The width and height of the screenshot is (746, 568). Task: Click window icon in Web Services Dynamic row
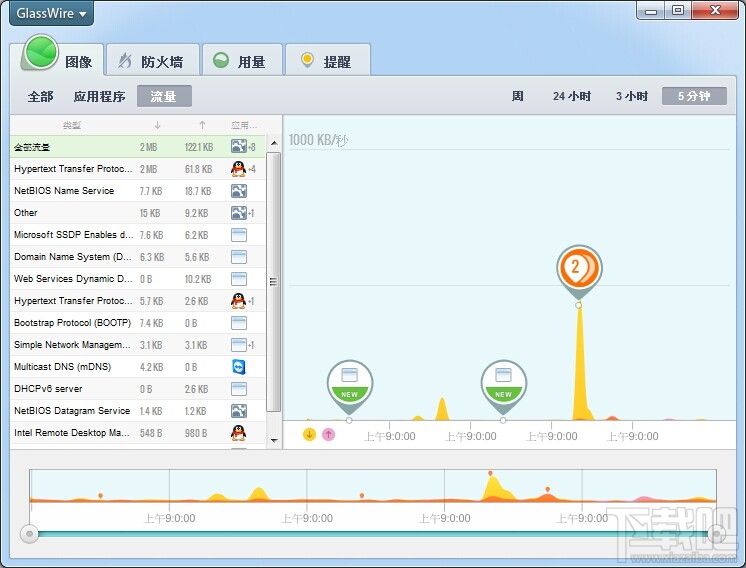pyautogui.click(x=239, y=279)
